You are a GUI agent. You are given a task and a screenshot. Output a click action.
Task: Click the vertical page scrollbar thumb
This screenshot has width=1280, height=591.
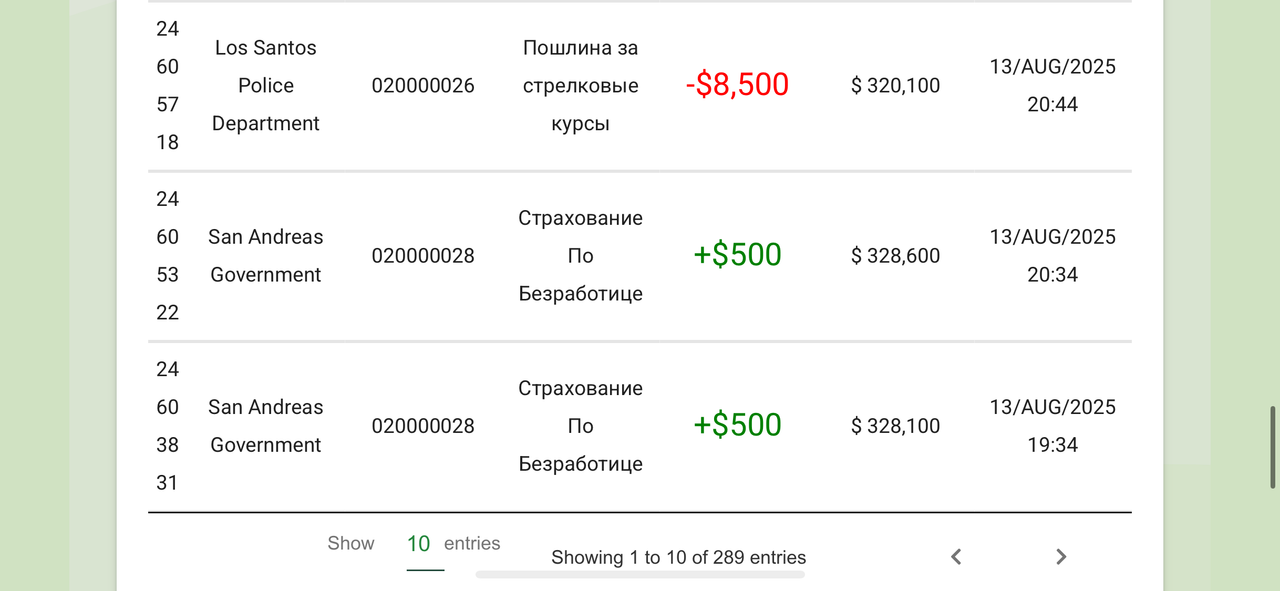[x=1273, y=446]
